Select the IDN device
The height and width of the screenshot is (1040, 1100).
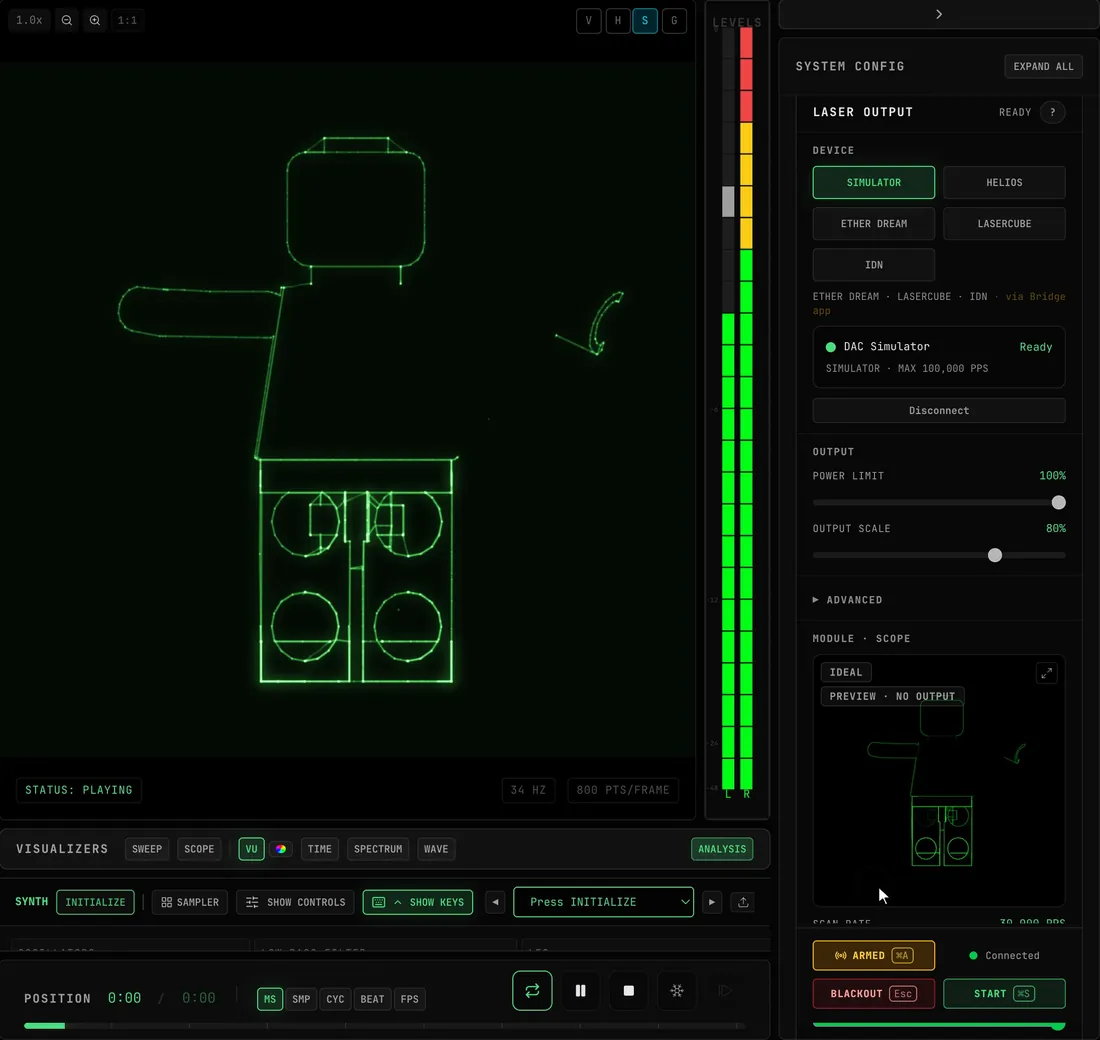pyautogui.click(x=873, y=265)
